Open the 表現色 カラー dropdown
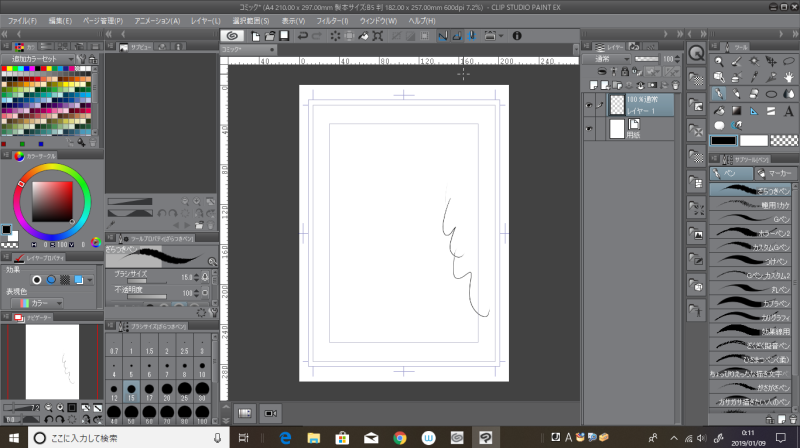 tap(45, 302)
